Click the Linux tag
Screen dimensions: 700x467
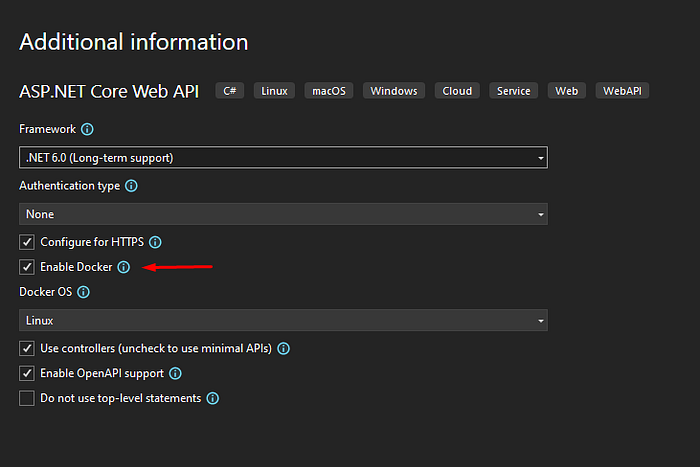click(275, 91)
